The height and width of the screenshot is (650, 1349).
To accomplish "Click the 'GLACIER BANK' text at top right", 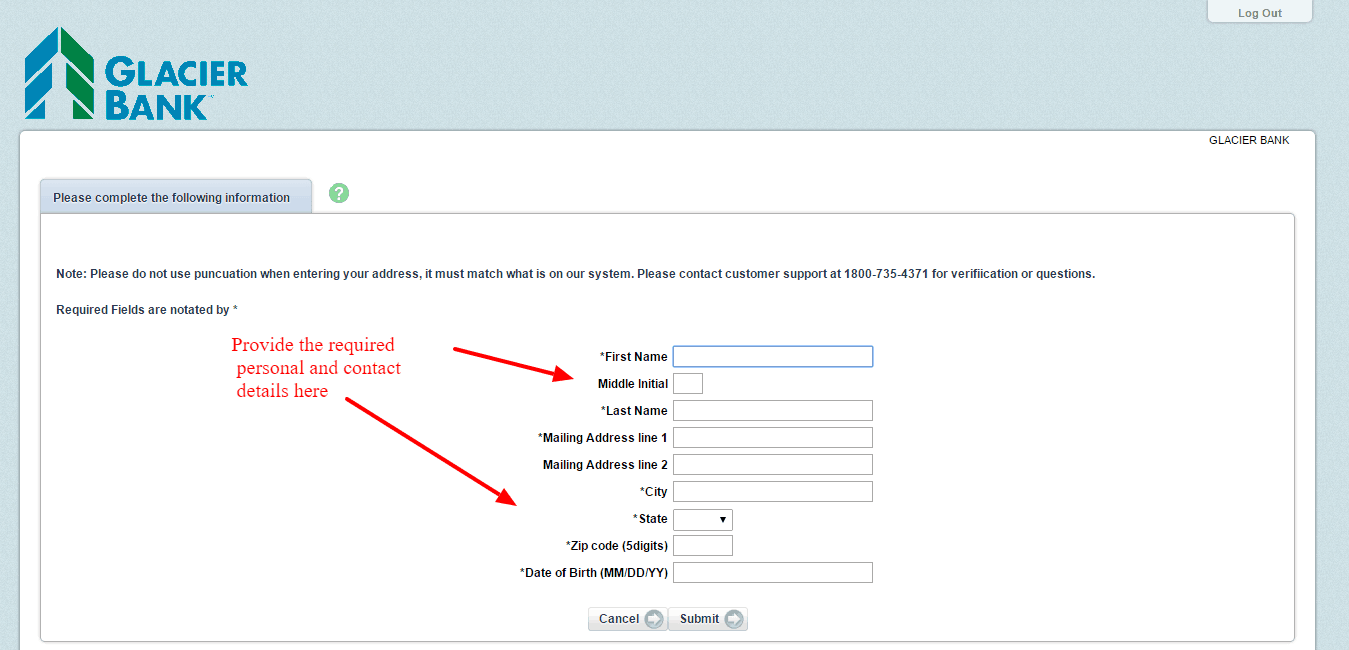I will [x=1249, y=140].
